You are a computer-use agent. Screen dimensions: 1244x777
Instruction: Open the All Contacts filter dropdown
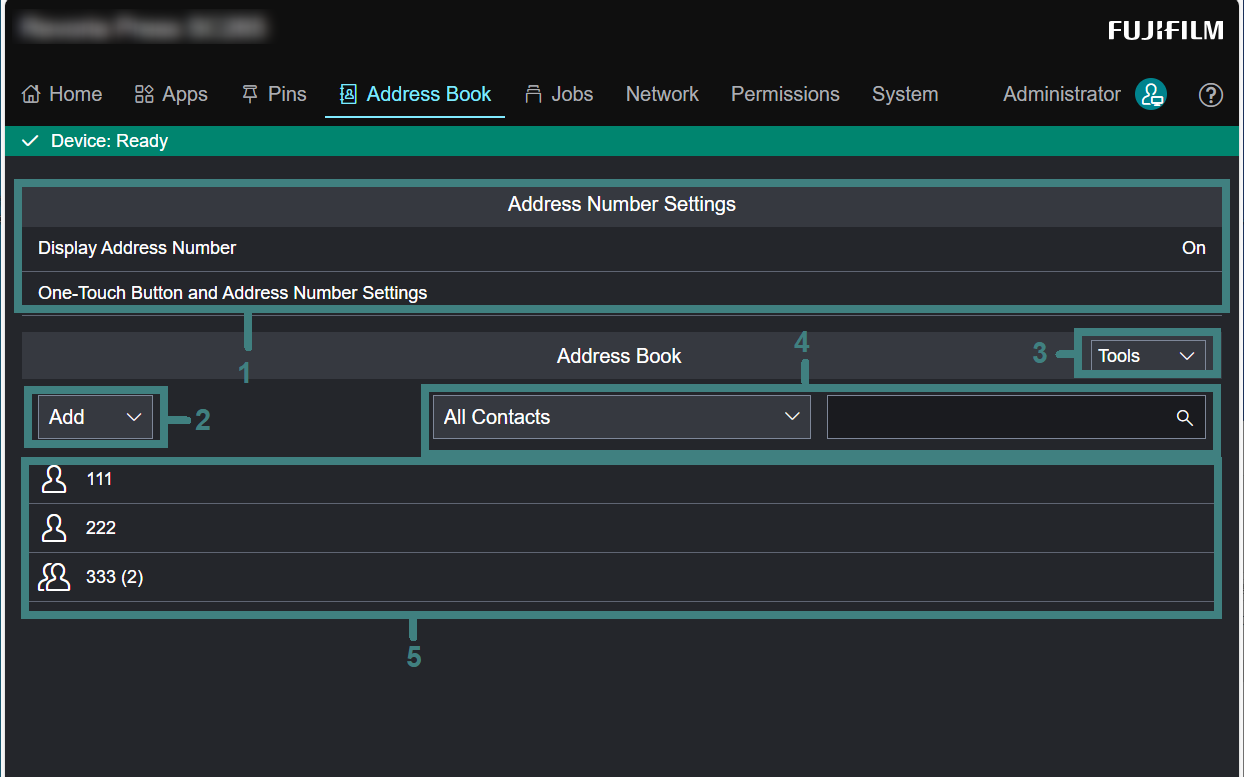620,417
